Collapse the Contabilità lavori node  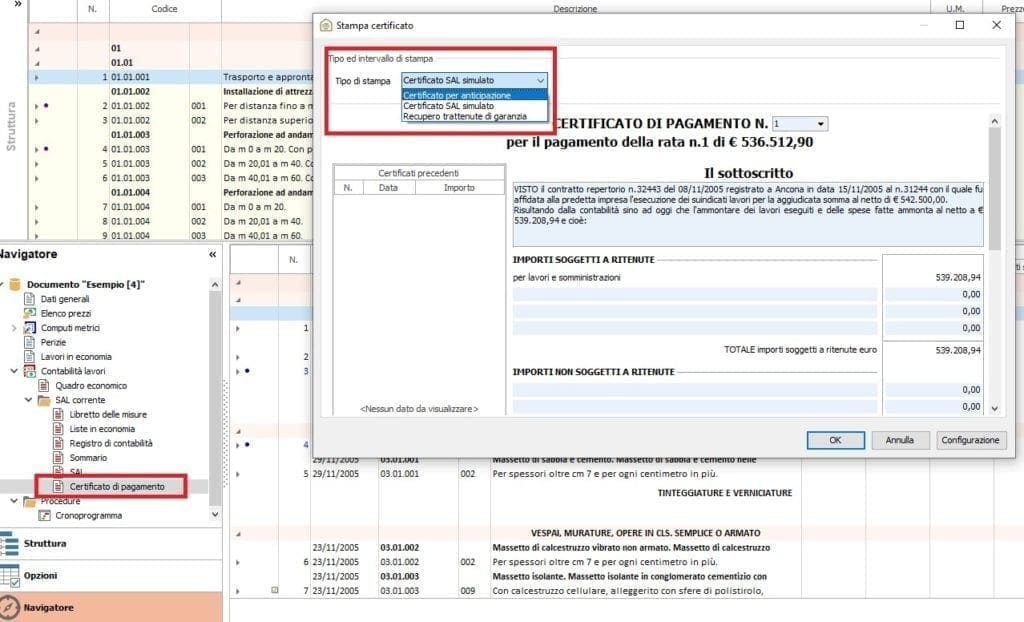click(x=14, y=371)
